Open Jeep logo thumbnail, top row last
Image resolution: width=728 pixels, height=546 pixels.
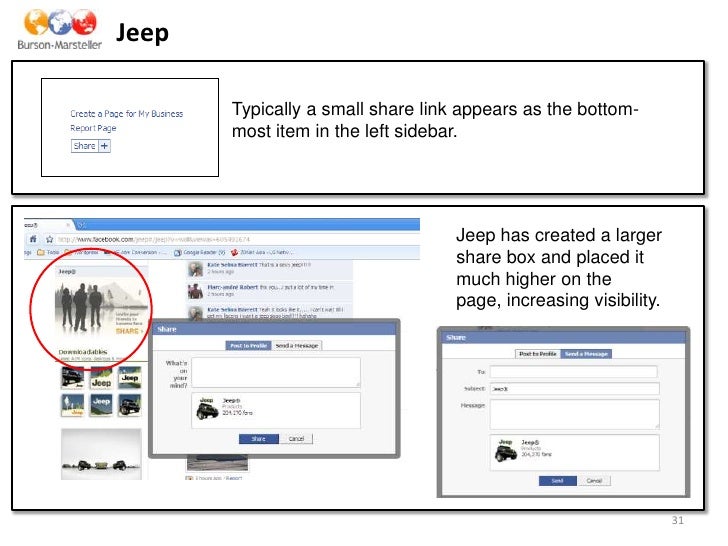(130, 377)
